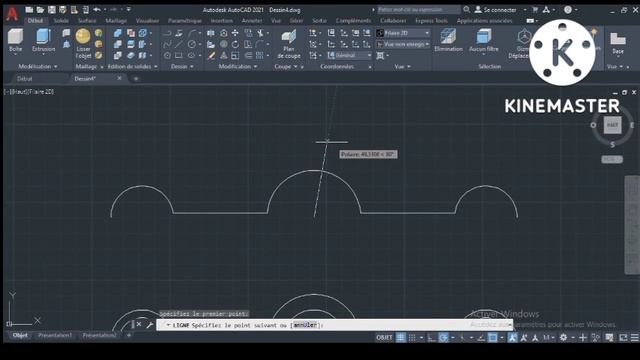The width and height of the screenshot is (640, 360).
Task: Click the keyword search input field
Action: pos(419,9)
